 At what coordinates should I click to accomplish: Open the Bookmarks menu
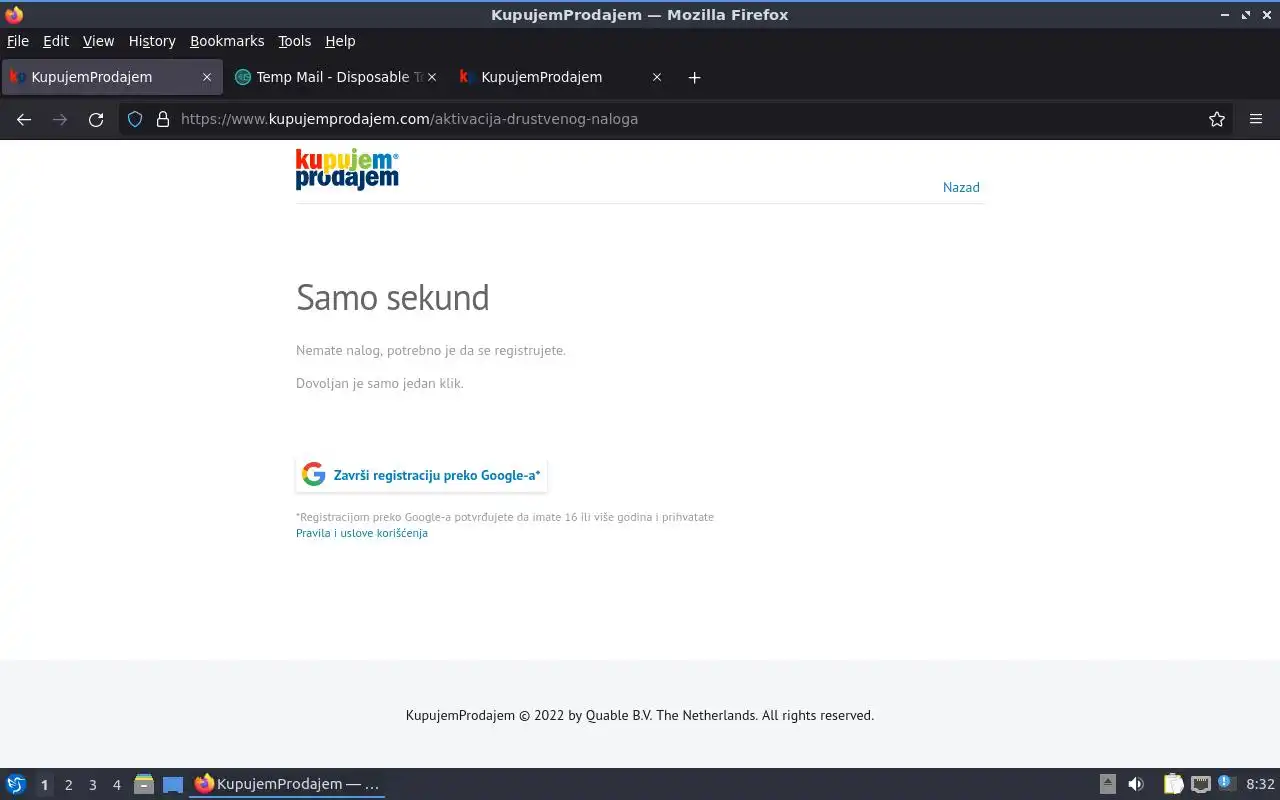227,41
